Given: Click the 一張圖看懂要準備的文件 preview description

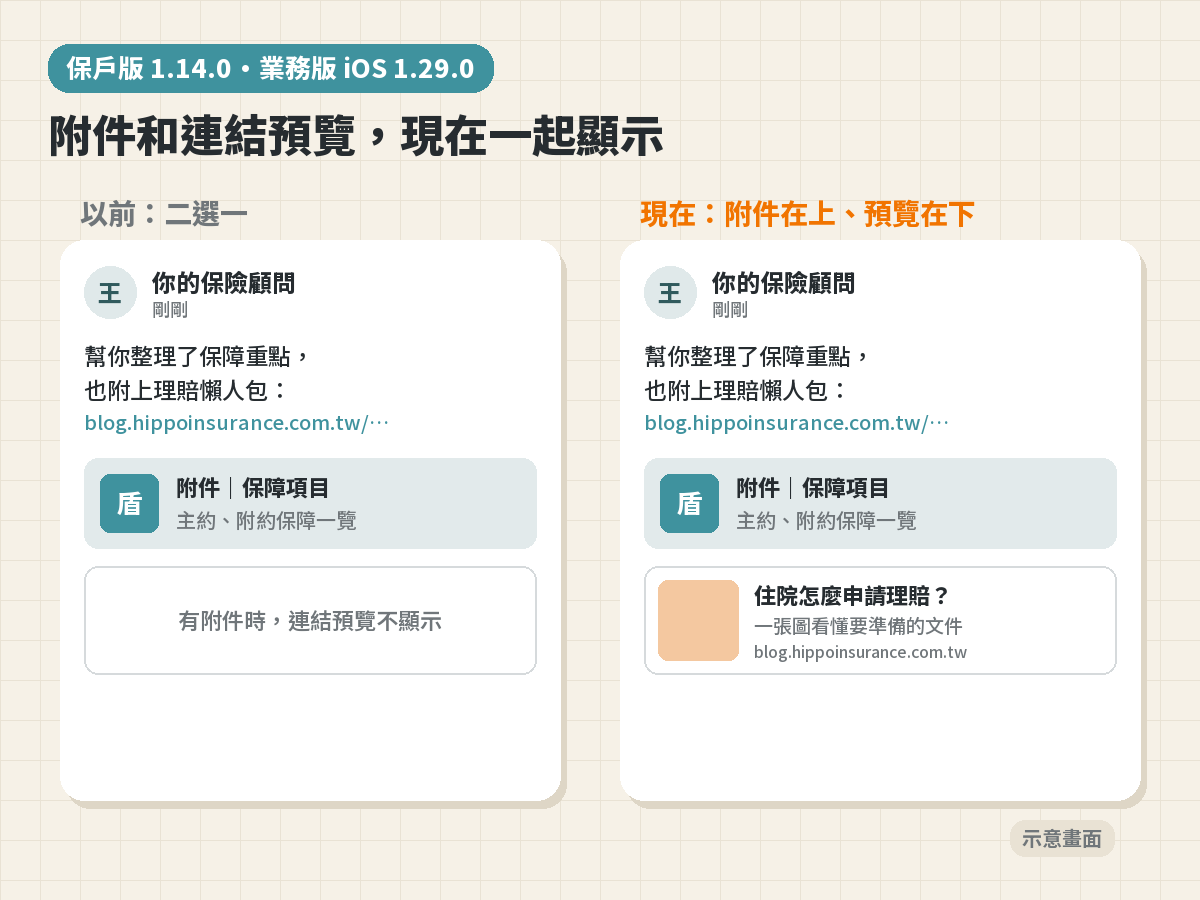Looking at the screenshot, I should point(858,626).
